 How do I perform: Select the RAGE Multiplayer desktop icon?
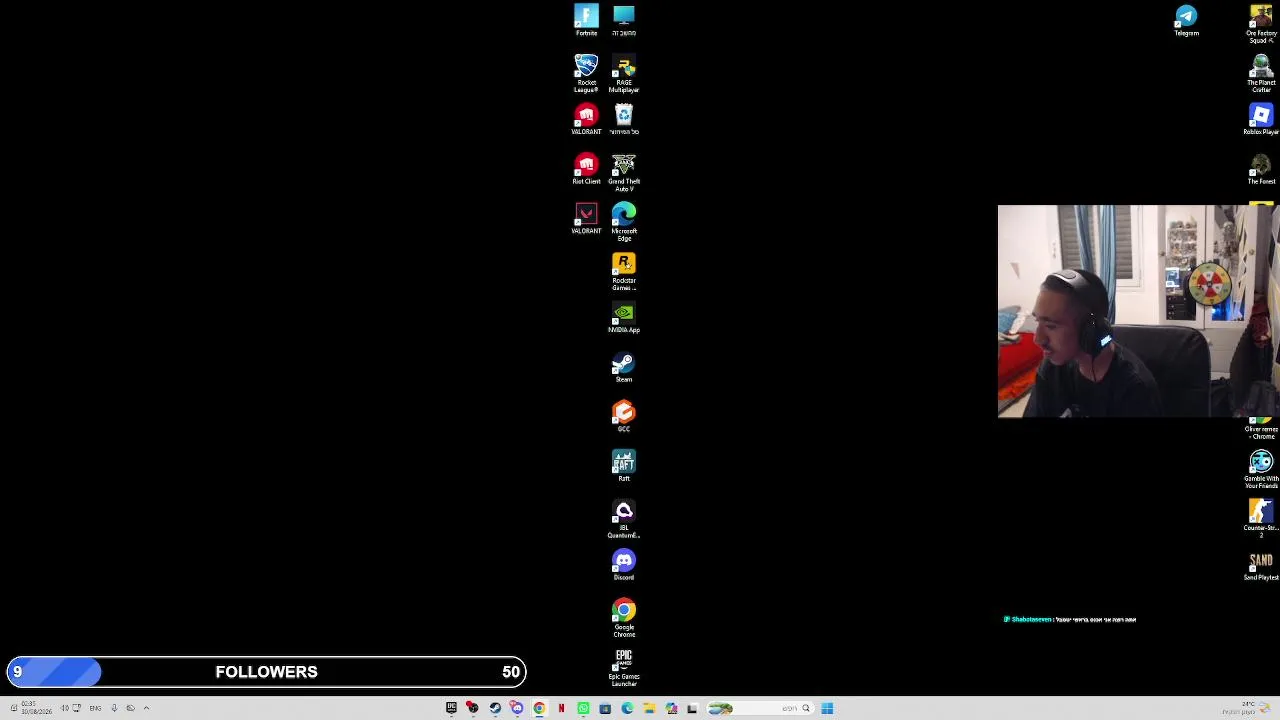pyautogui.click(x=623, y=73)
